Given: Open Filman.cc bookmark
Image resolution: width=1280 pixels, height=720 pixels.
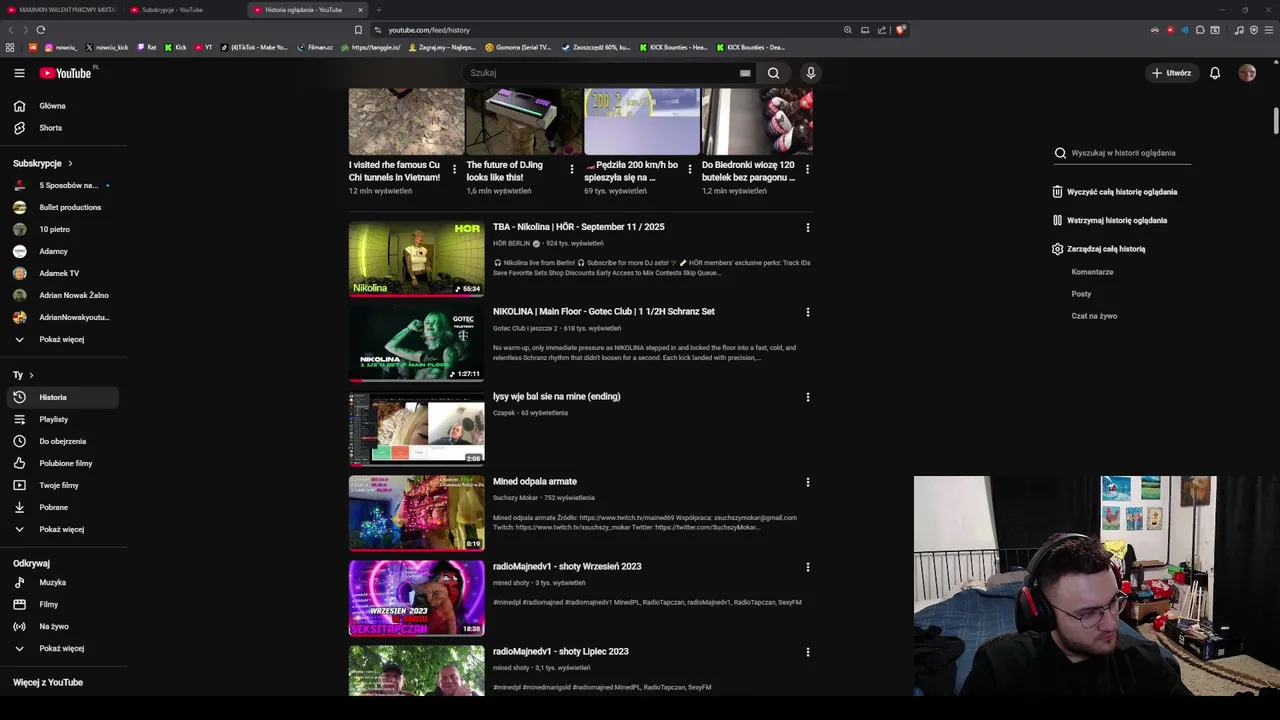Looking at the screenshot, I should (315, 47).
